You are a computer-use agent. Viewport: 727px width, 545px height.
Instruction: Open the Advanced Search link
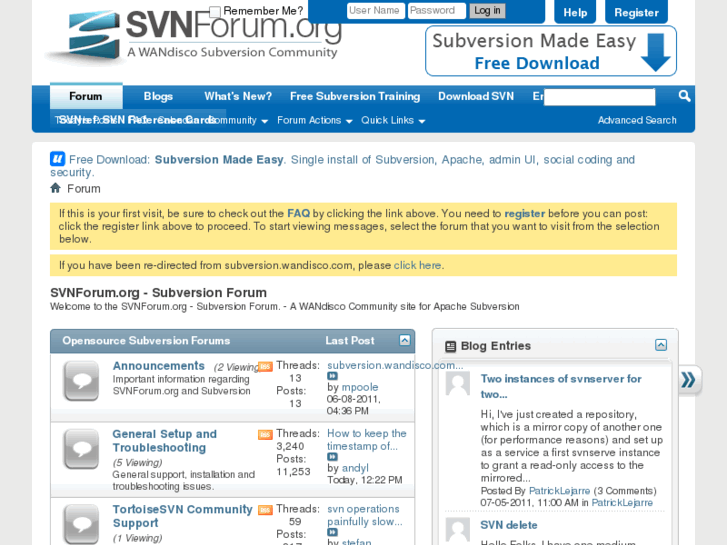tap(637, 120)
